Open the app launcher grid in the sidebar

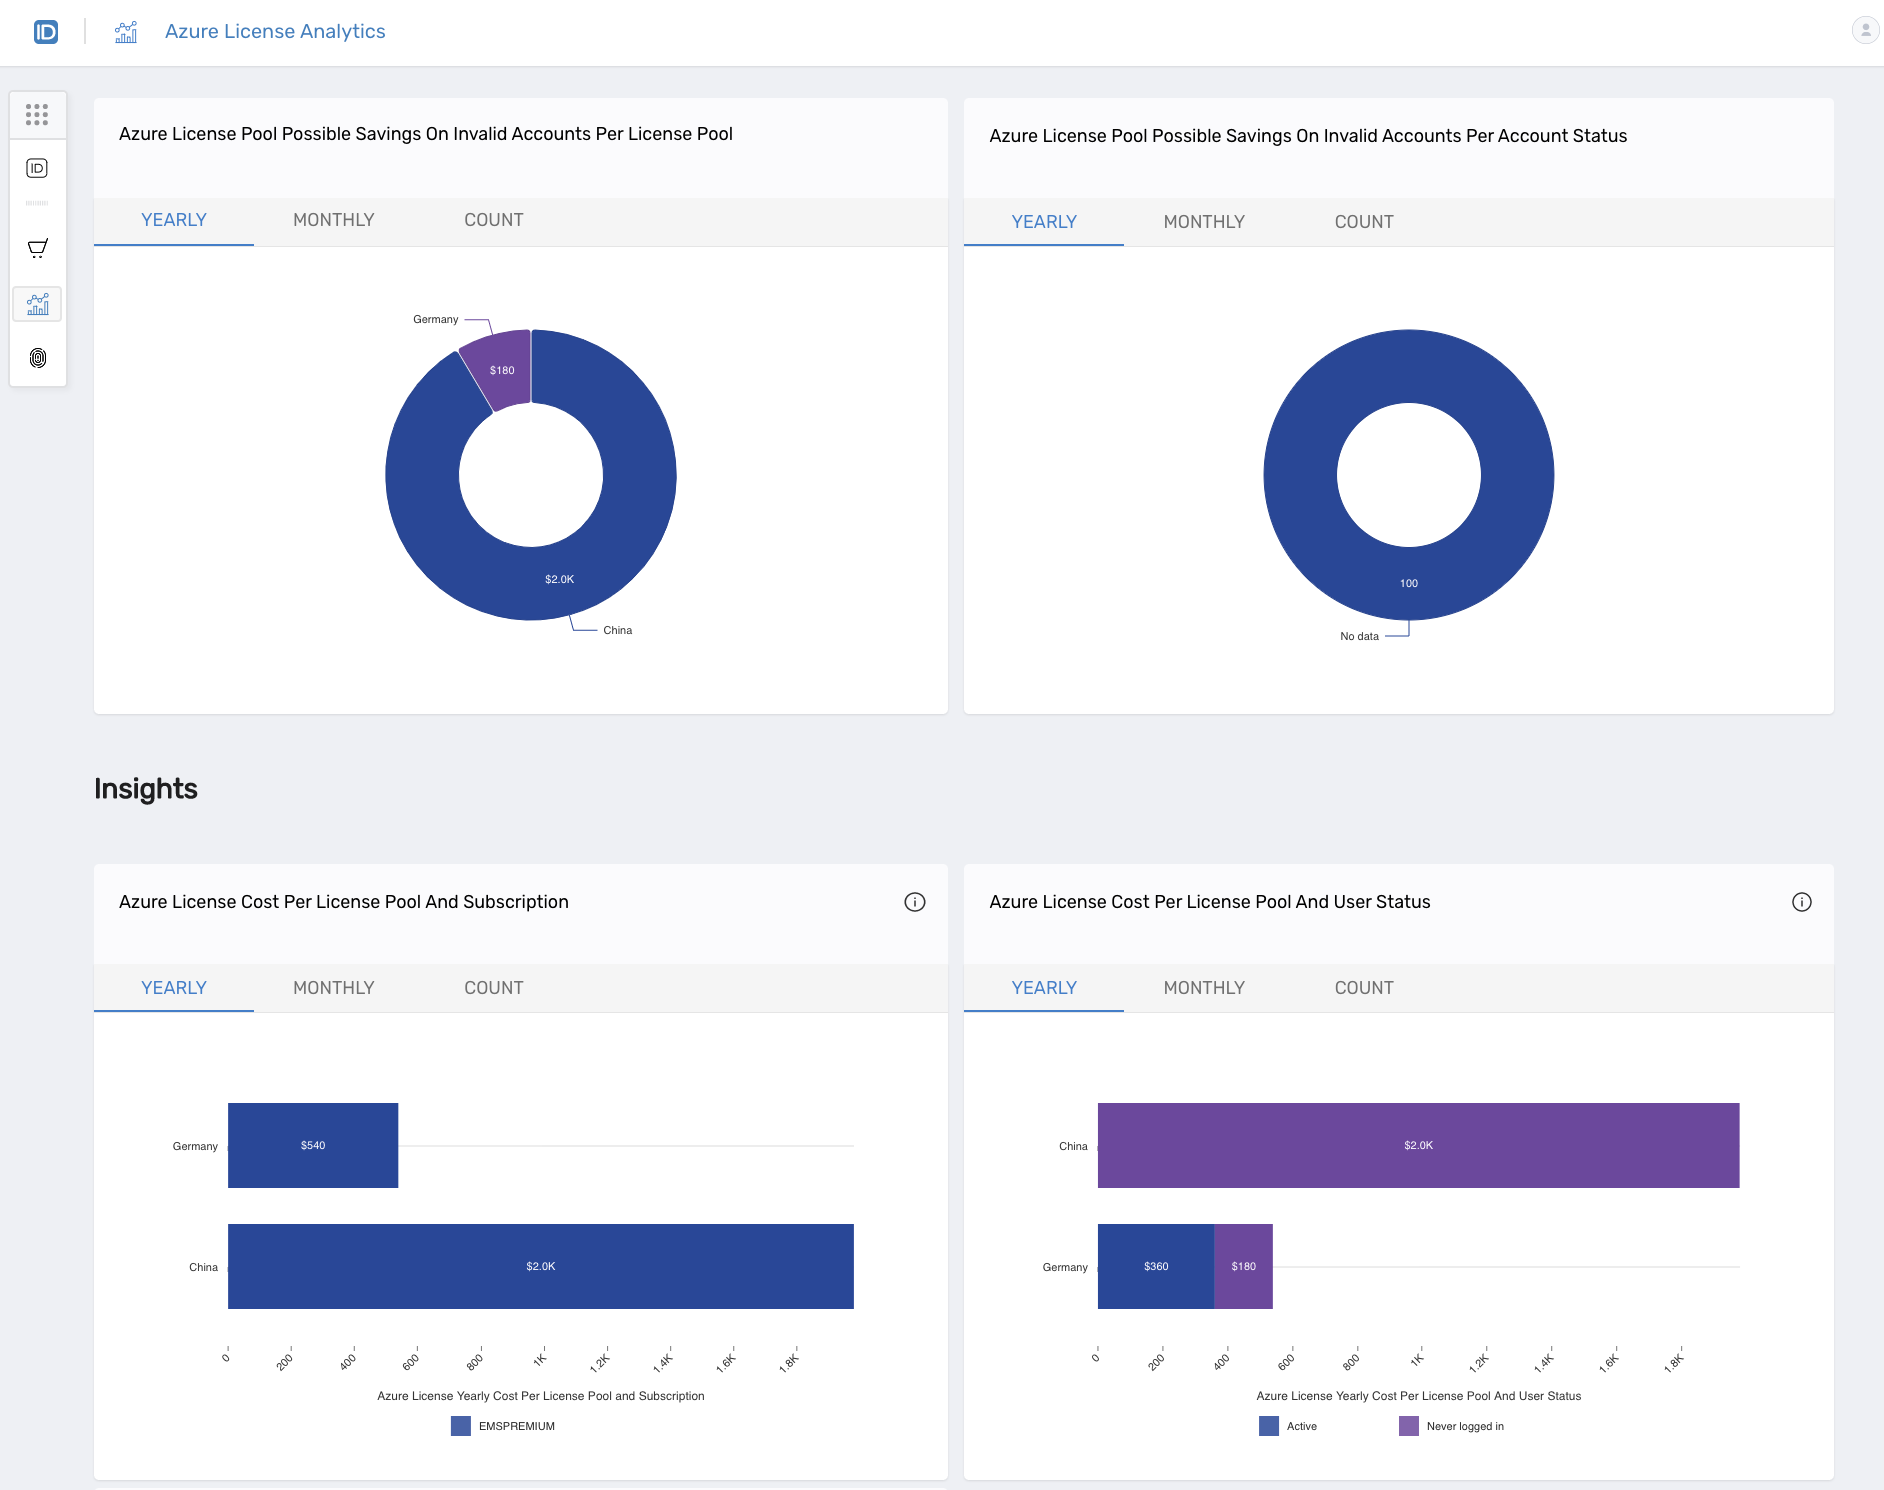pos(37,115)
